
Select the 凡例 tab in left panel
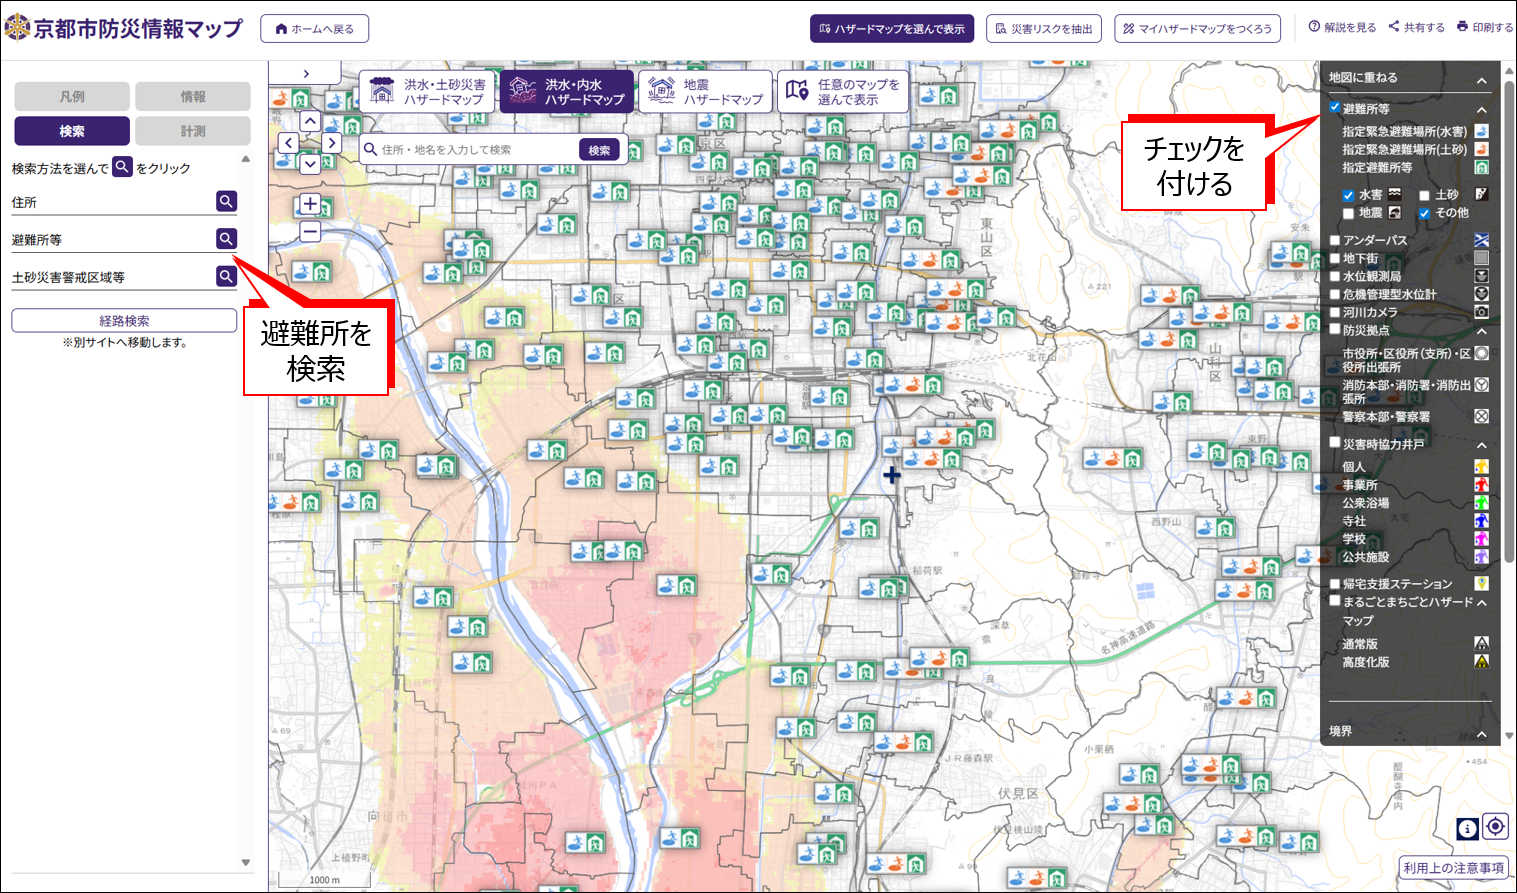72,96
